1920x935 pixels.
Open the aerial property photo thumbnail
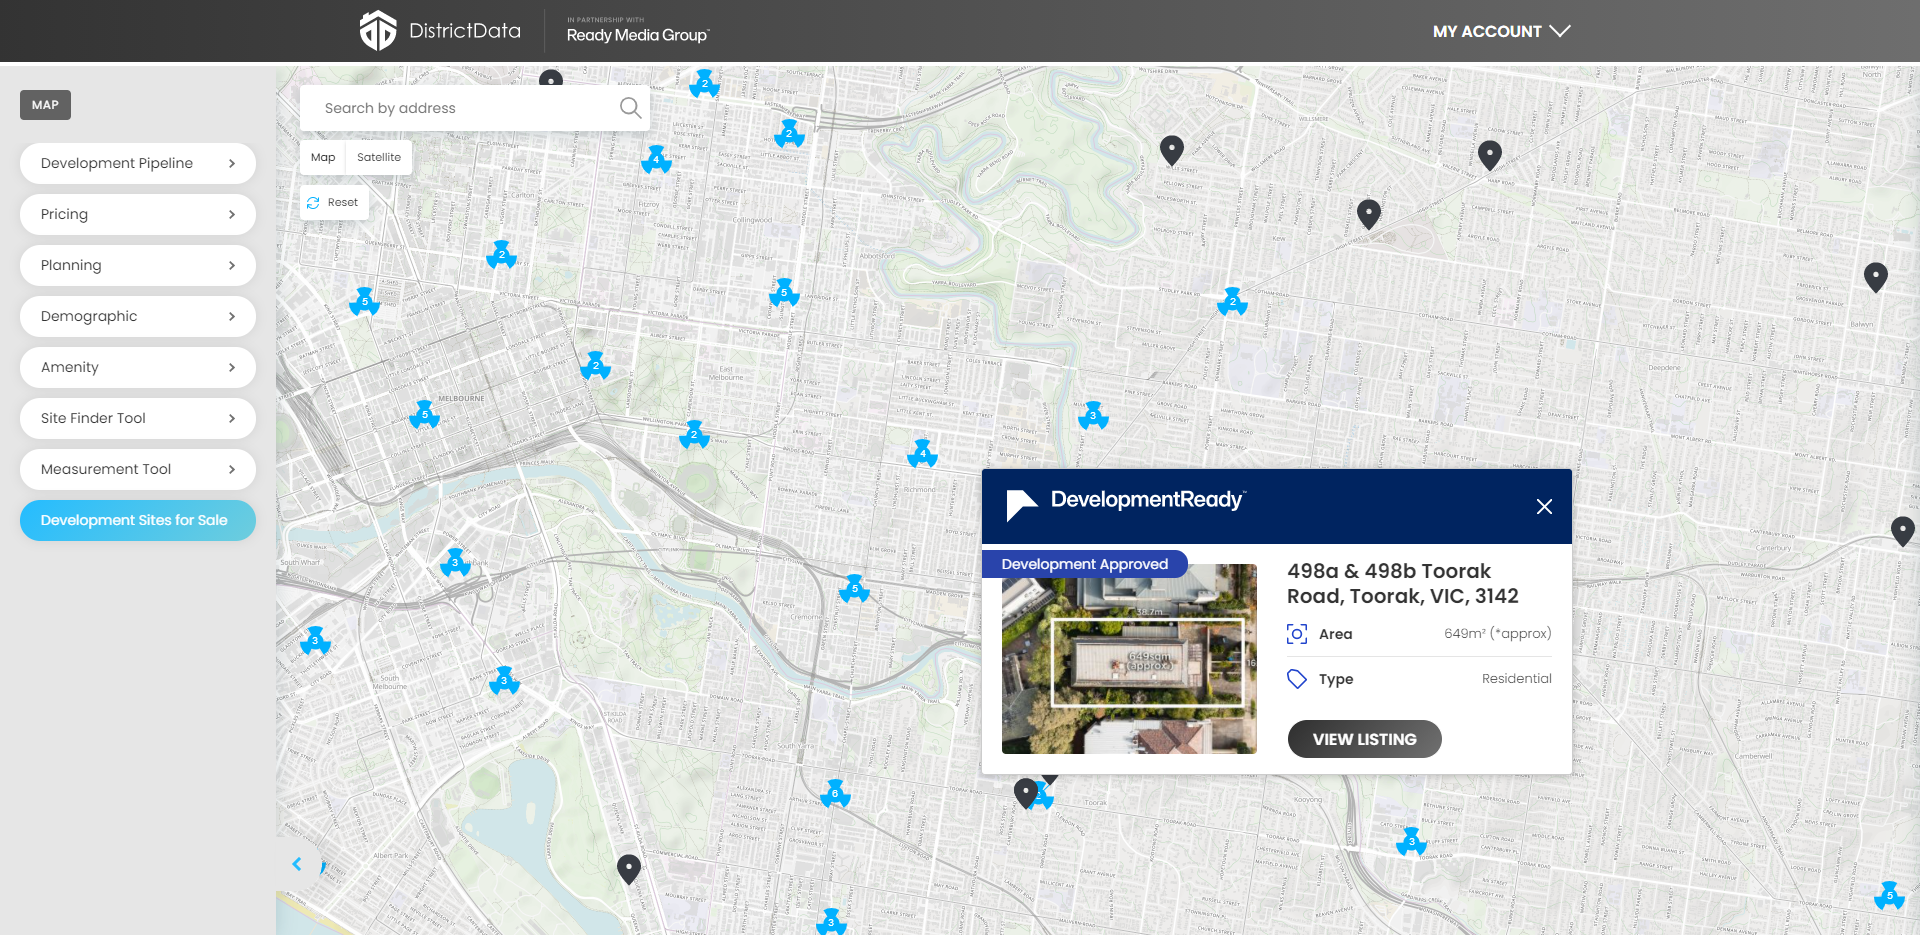1129,659
